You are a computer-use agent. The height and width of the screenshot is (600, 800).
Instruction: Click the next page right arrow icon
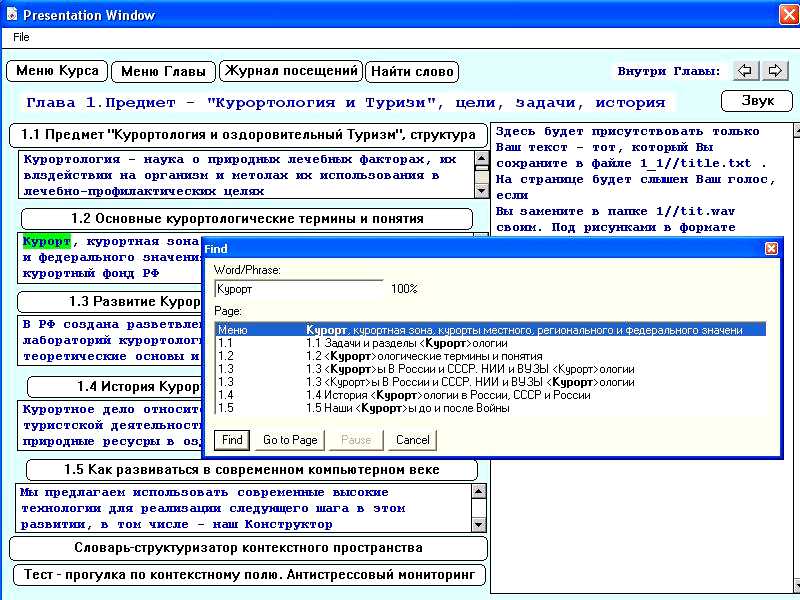tap(775, 71)
